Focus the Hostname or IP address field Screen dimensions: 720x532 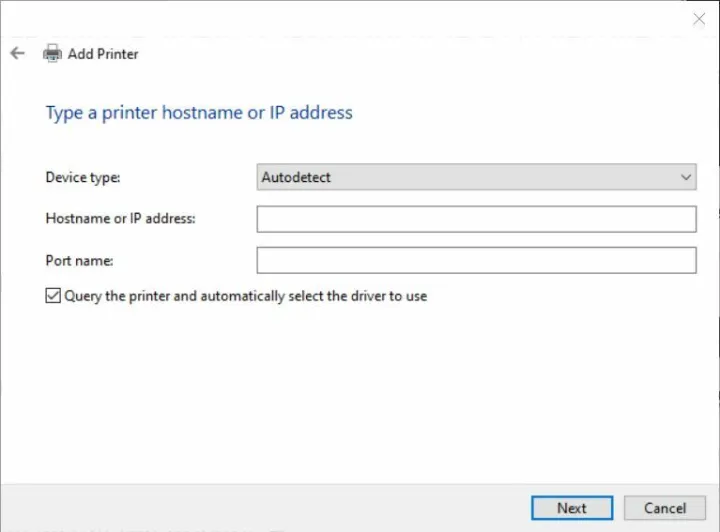coord(476,219)
